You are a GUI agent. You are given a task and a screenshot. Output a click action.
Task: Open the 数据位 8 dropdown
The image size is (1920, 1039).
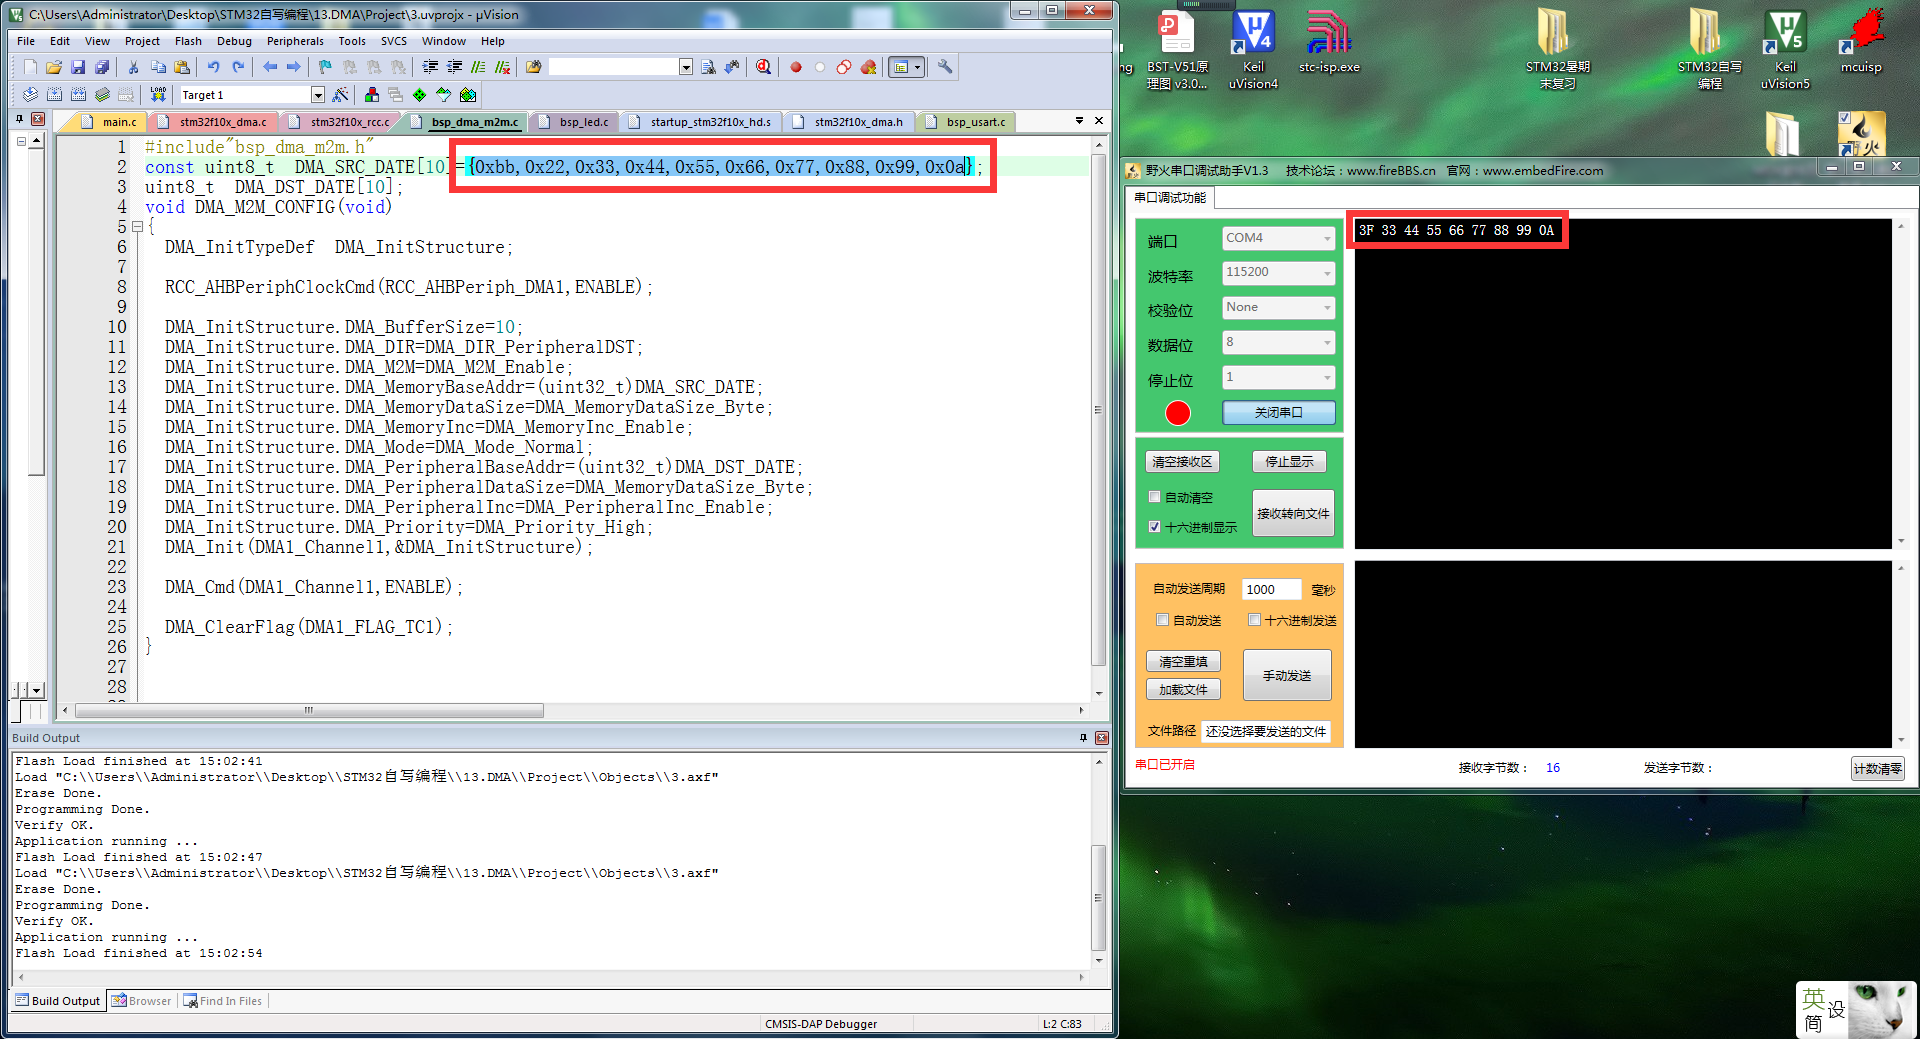[x=1327, y=342]
